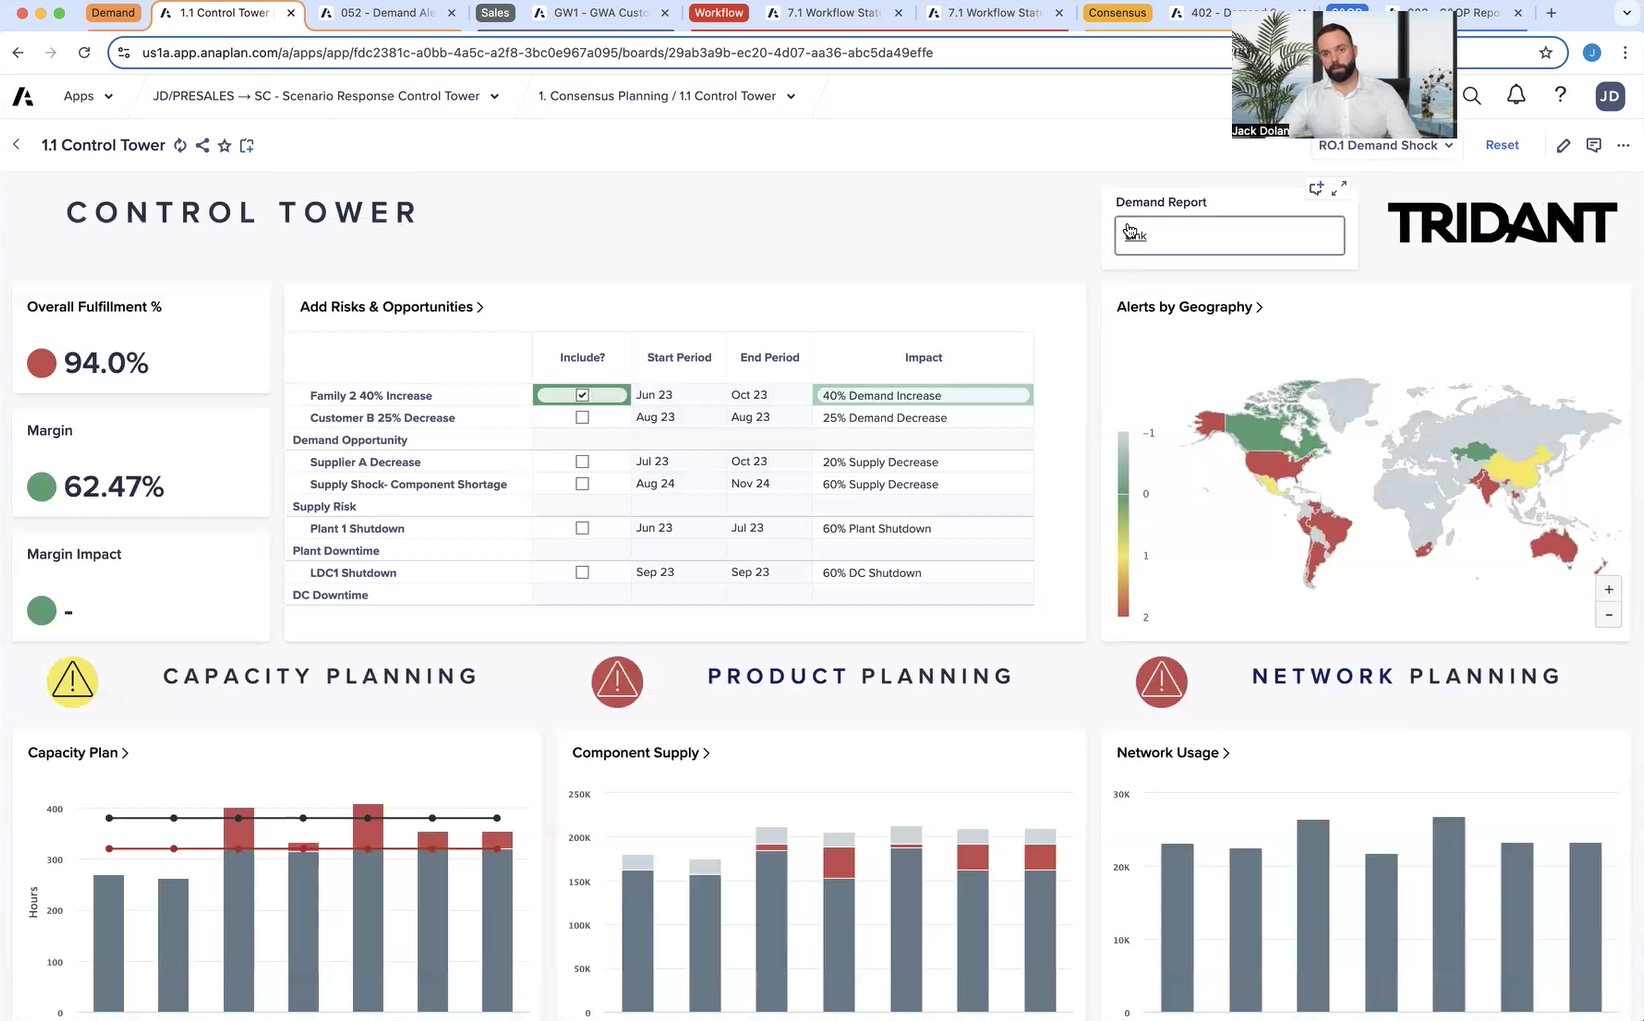Check the Plant 1 Shutdown box
Viewport: 1644px width, 1021px height.
[582, 528]
